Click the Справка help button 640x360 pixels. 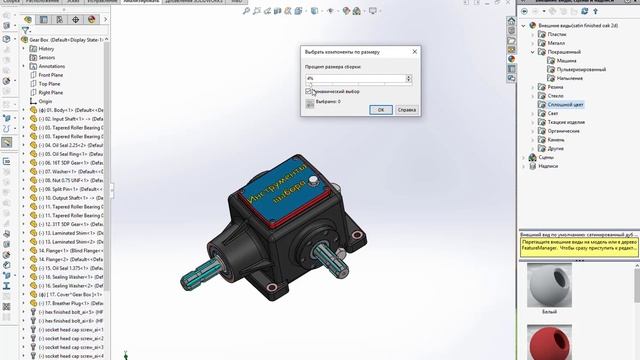pyautogui.click(x=407, y=110)
